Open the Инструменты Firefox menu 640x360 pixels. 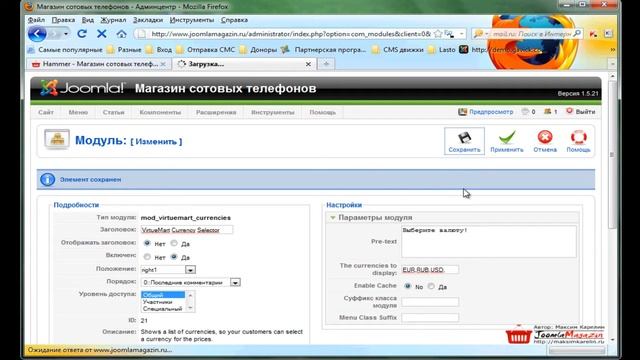click(192, 20)
